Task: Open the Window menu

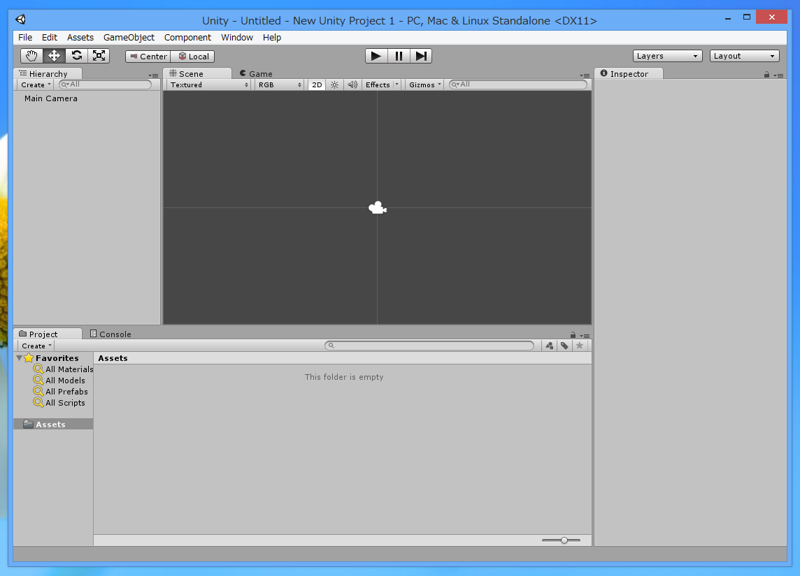Action: tap(237, 37)
